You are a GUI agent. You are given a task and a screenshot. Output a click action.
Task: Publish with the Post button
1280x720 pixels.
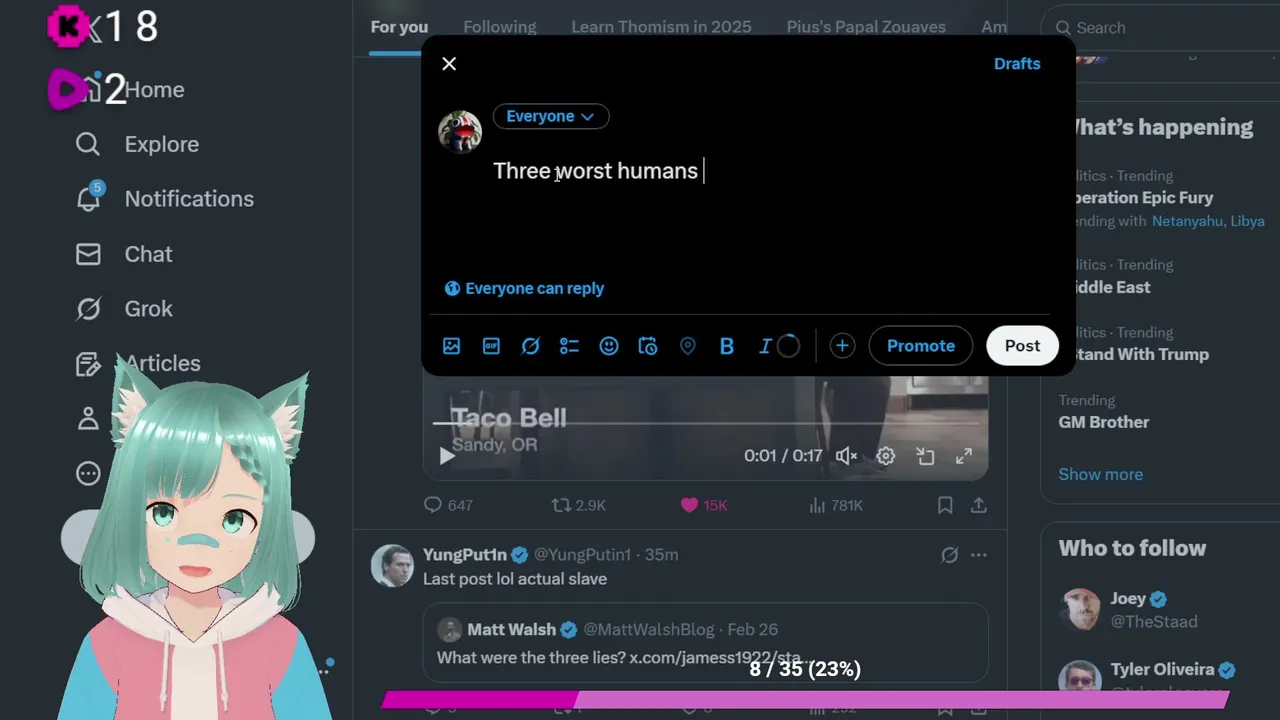1022,346
